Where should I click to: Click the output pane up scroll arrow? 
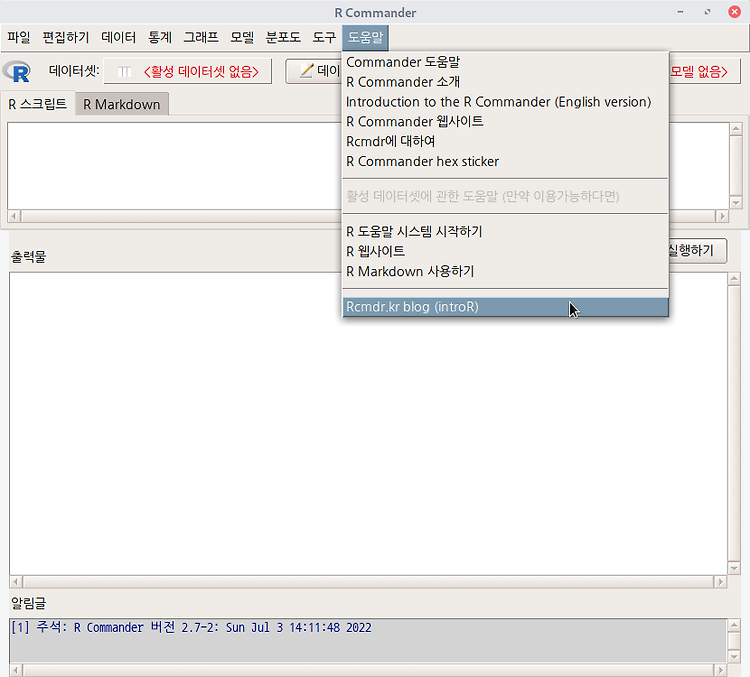(x=734, y=278)
